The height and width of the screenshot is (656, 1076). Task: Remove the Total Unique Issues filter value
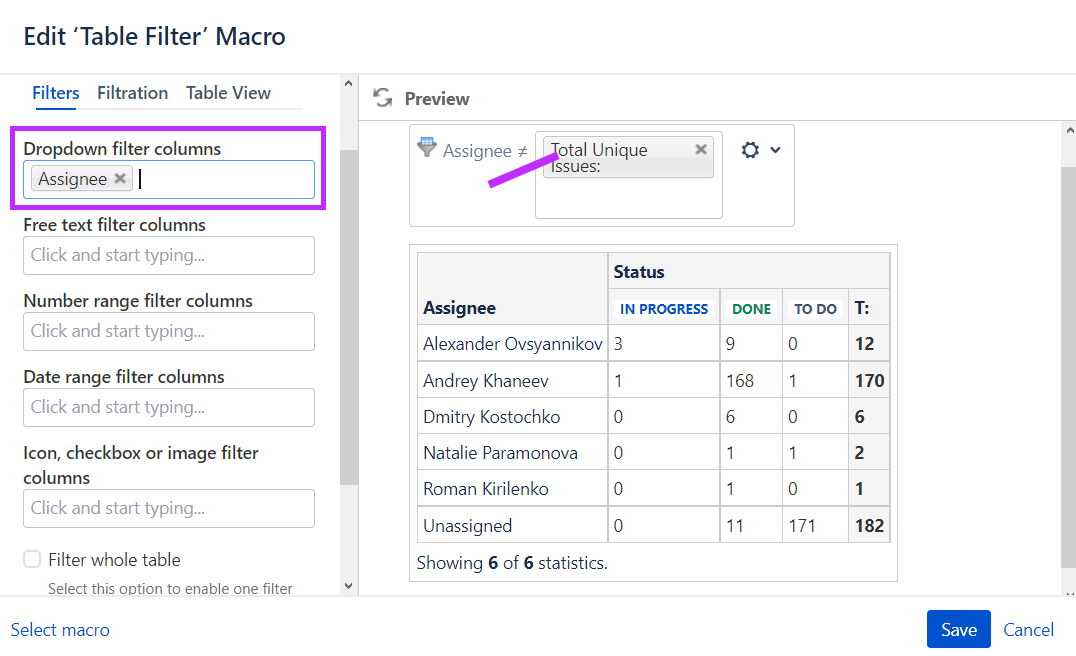point(701,150)
